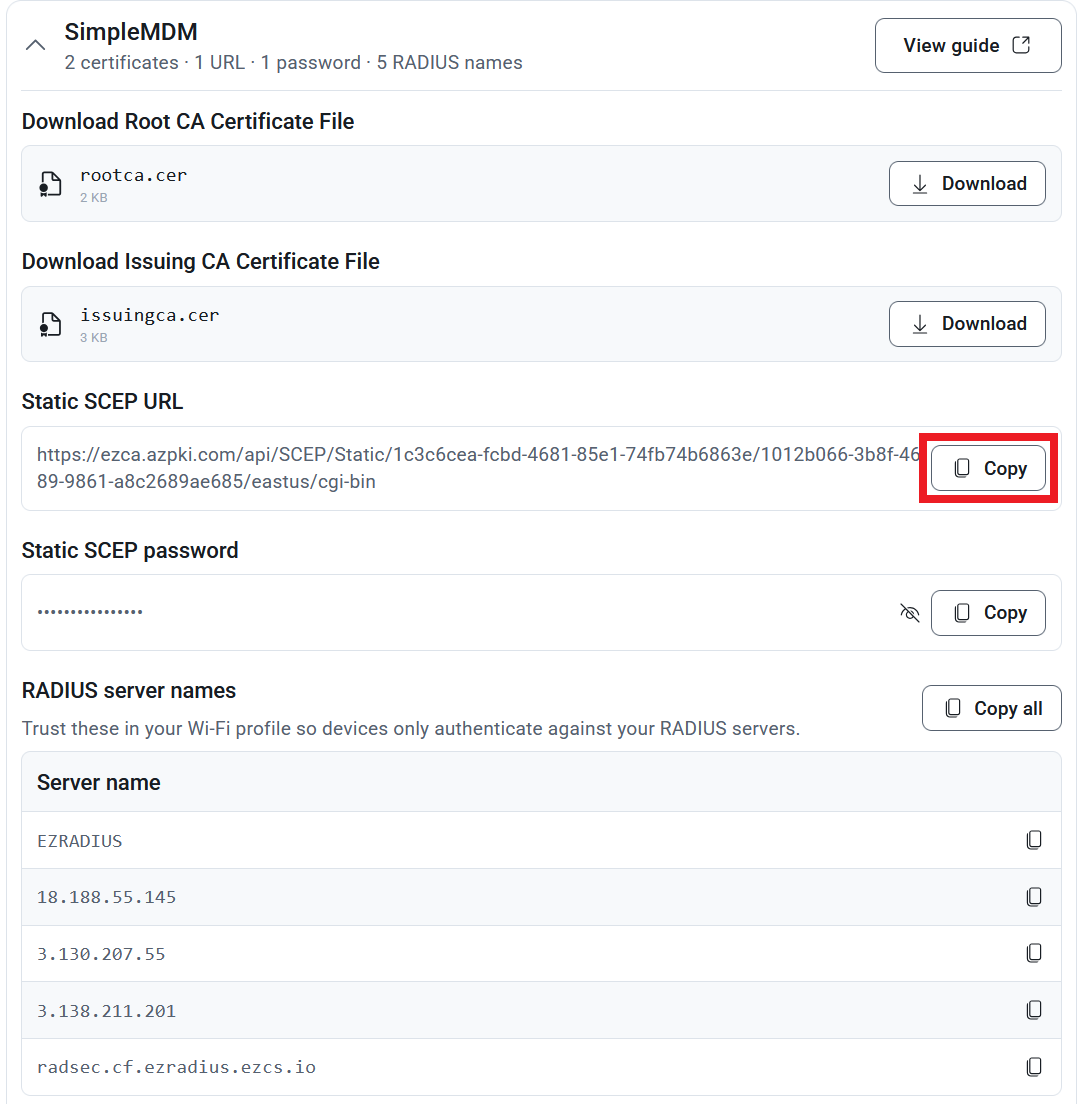Download the rootca.cer certificate file
Viewport: 1079px width, 1104px height.
pyautogui.click(x=967, y=184)
